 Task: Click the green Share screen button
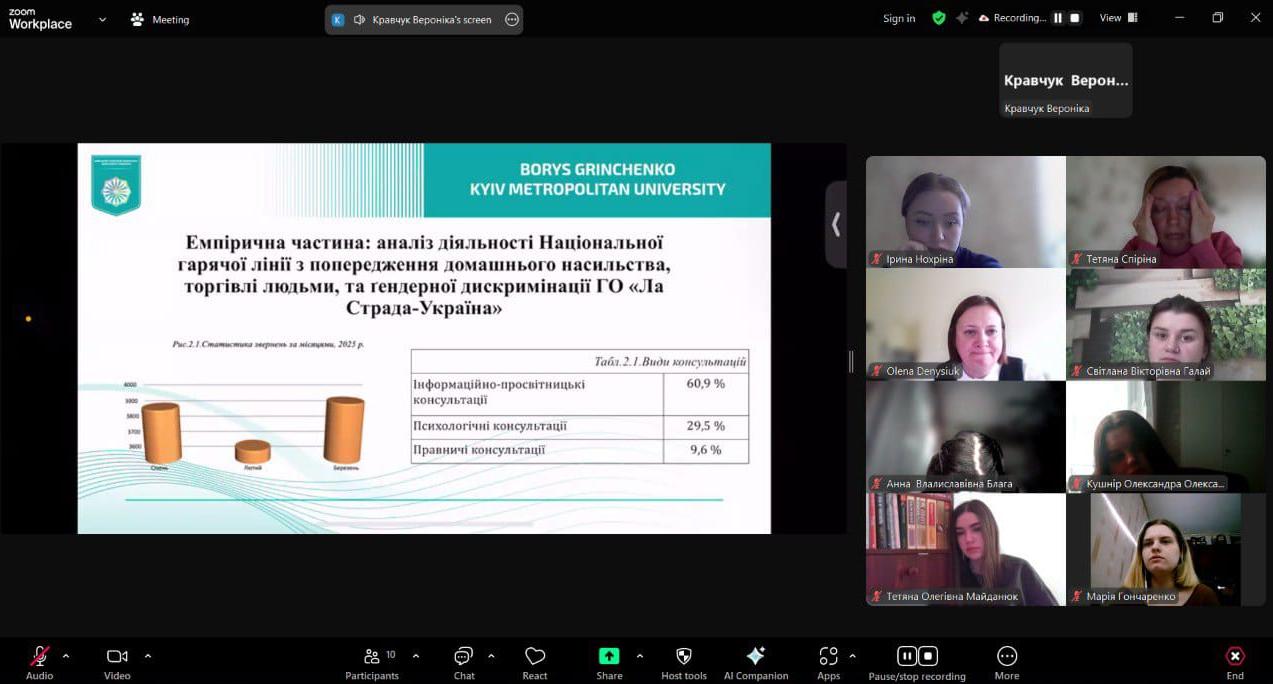pyautogui.click(x=609, y=657)
